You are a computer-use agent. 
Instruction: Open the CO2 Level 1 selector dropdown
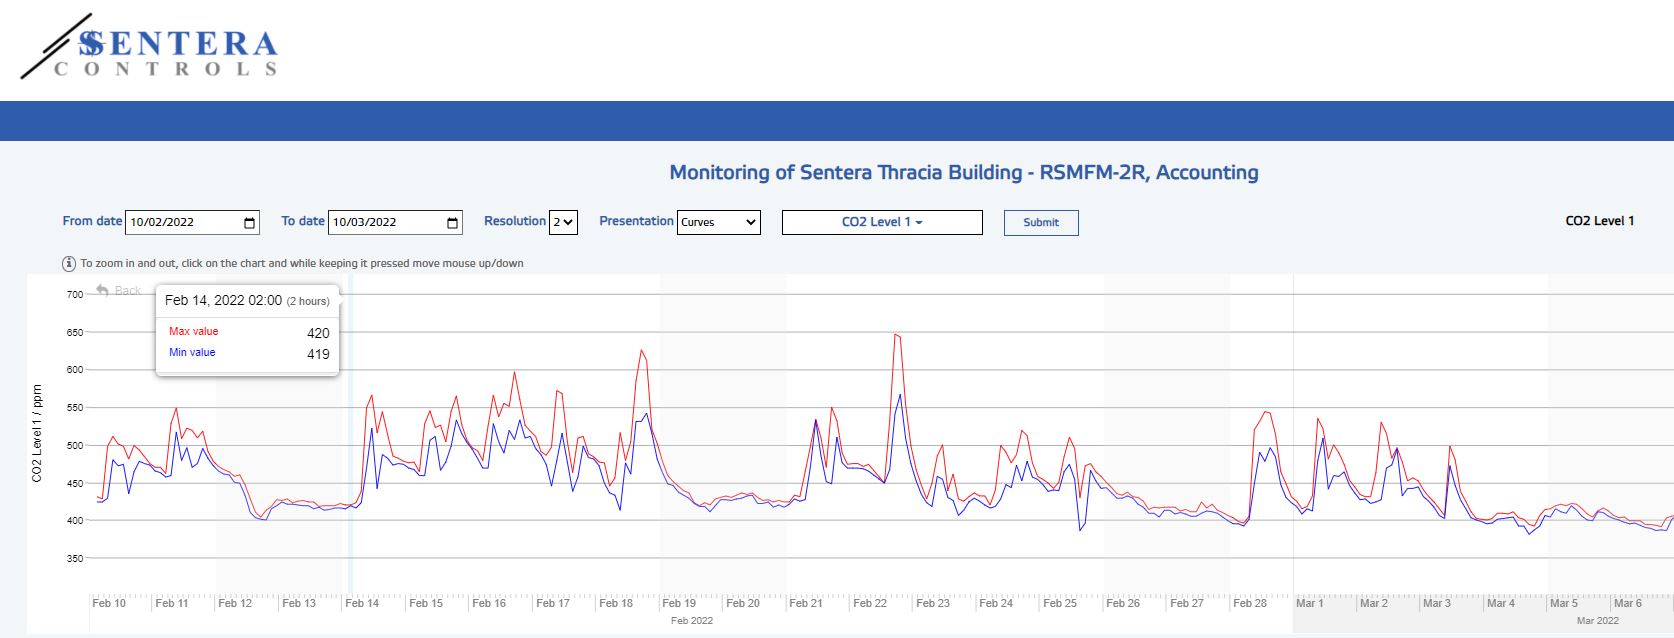tap(882, 222)
